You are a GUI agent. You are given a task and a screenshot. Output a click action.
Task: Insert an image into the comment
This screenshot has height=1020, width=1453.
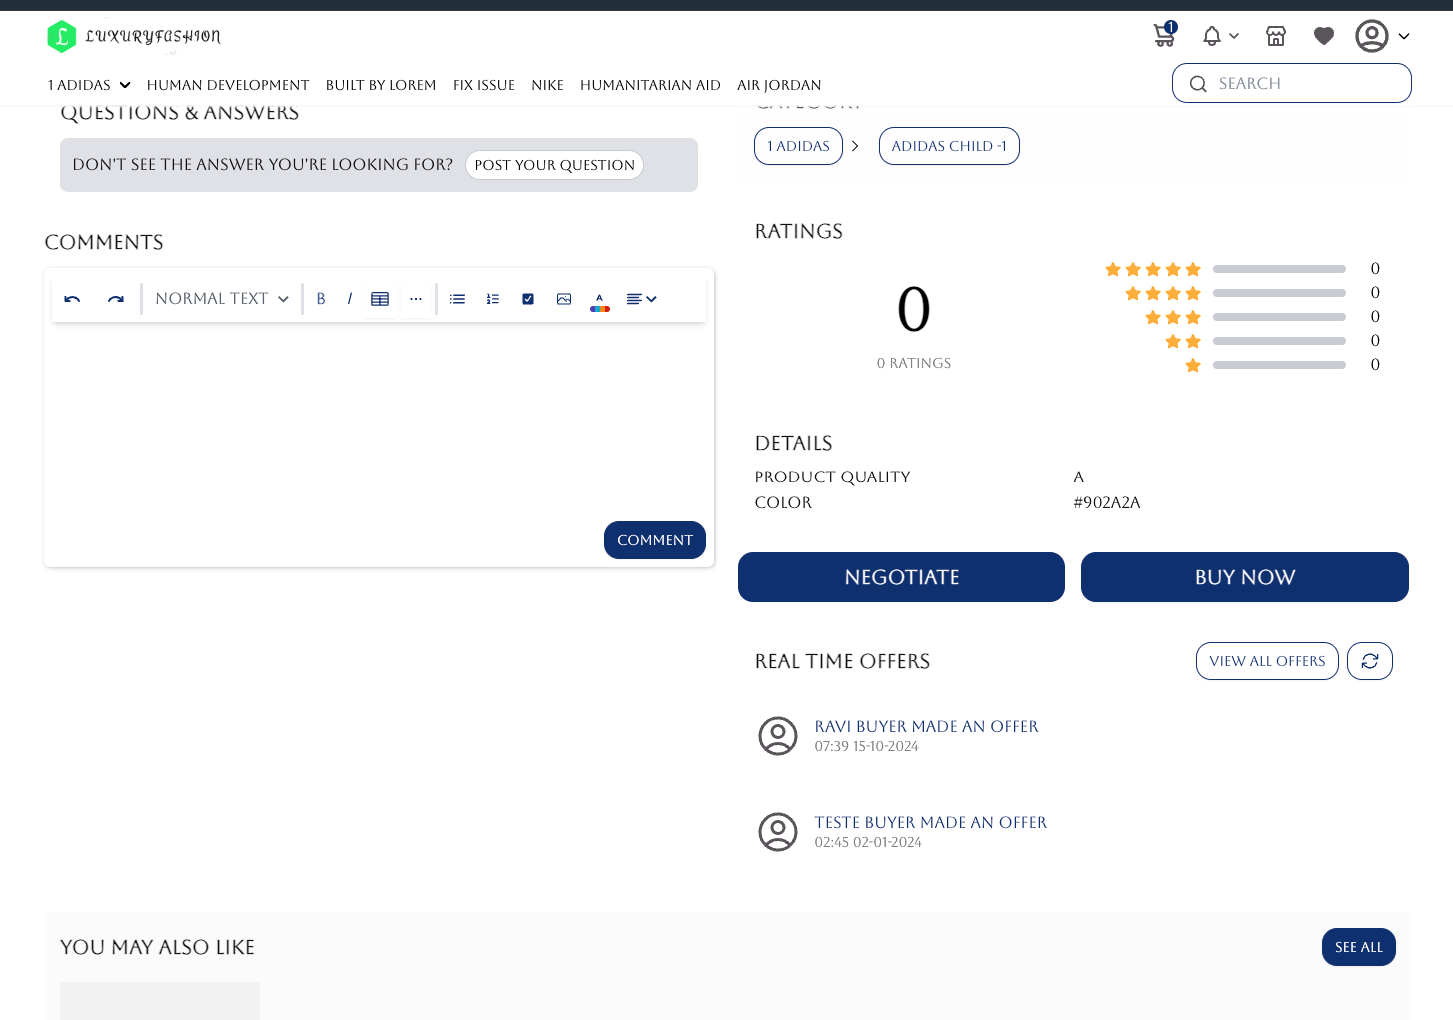click(564, 299)
